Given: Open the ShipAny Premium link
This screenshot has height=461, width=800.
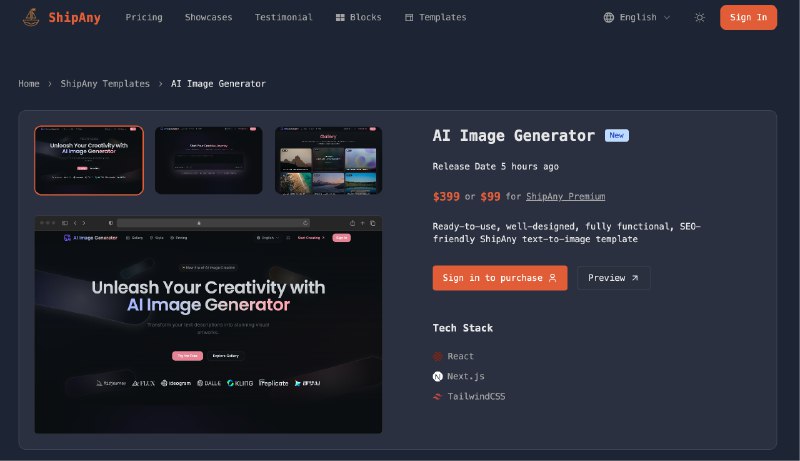Looking at the screenshot, I should [x=565, y=196].
